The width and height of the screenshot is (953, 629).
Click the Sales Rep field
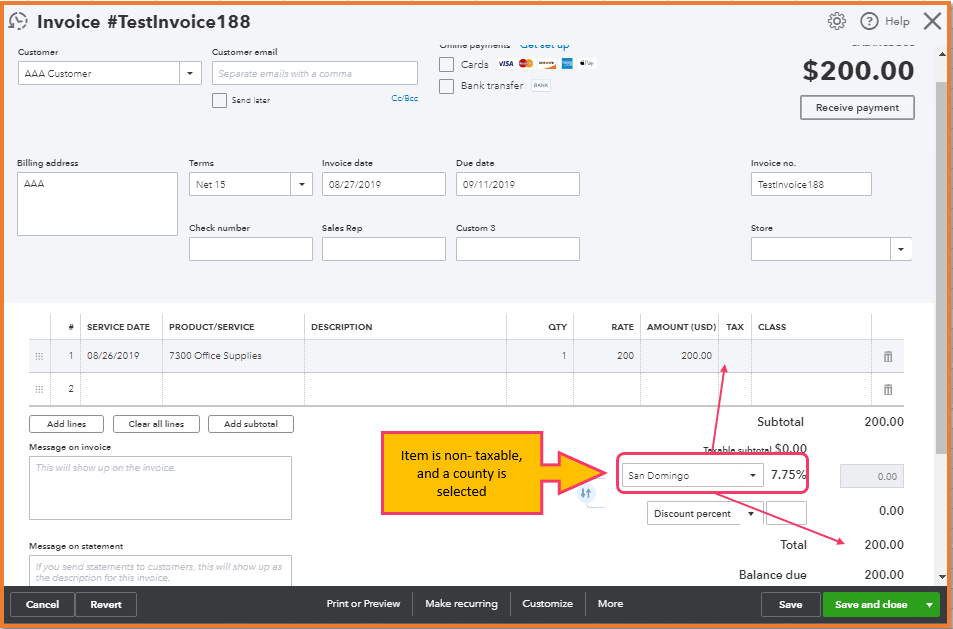click(384, 249)
